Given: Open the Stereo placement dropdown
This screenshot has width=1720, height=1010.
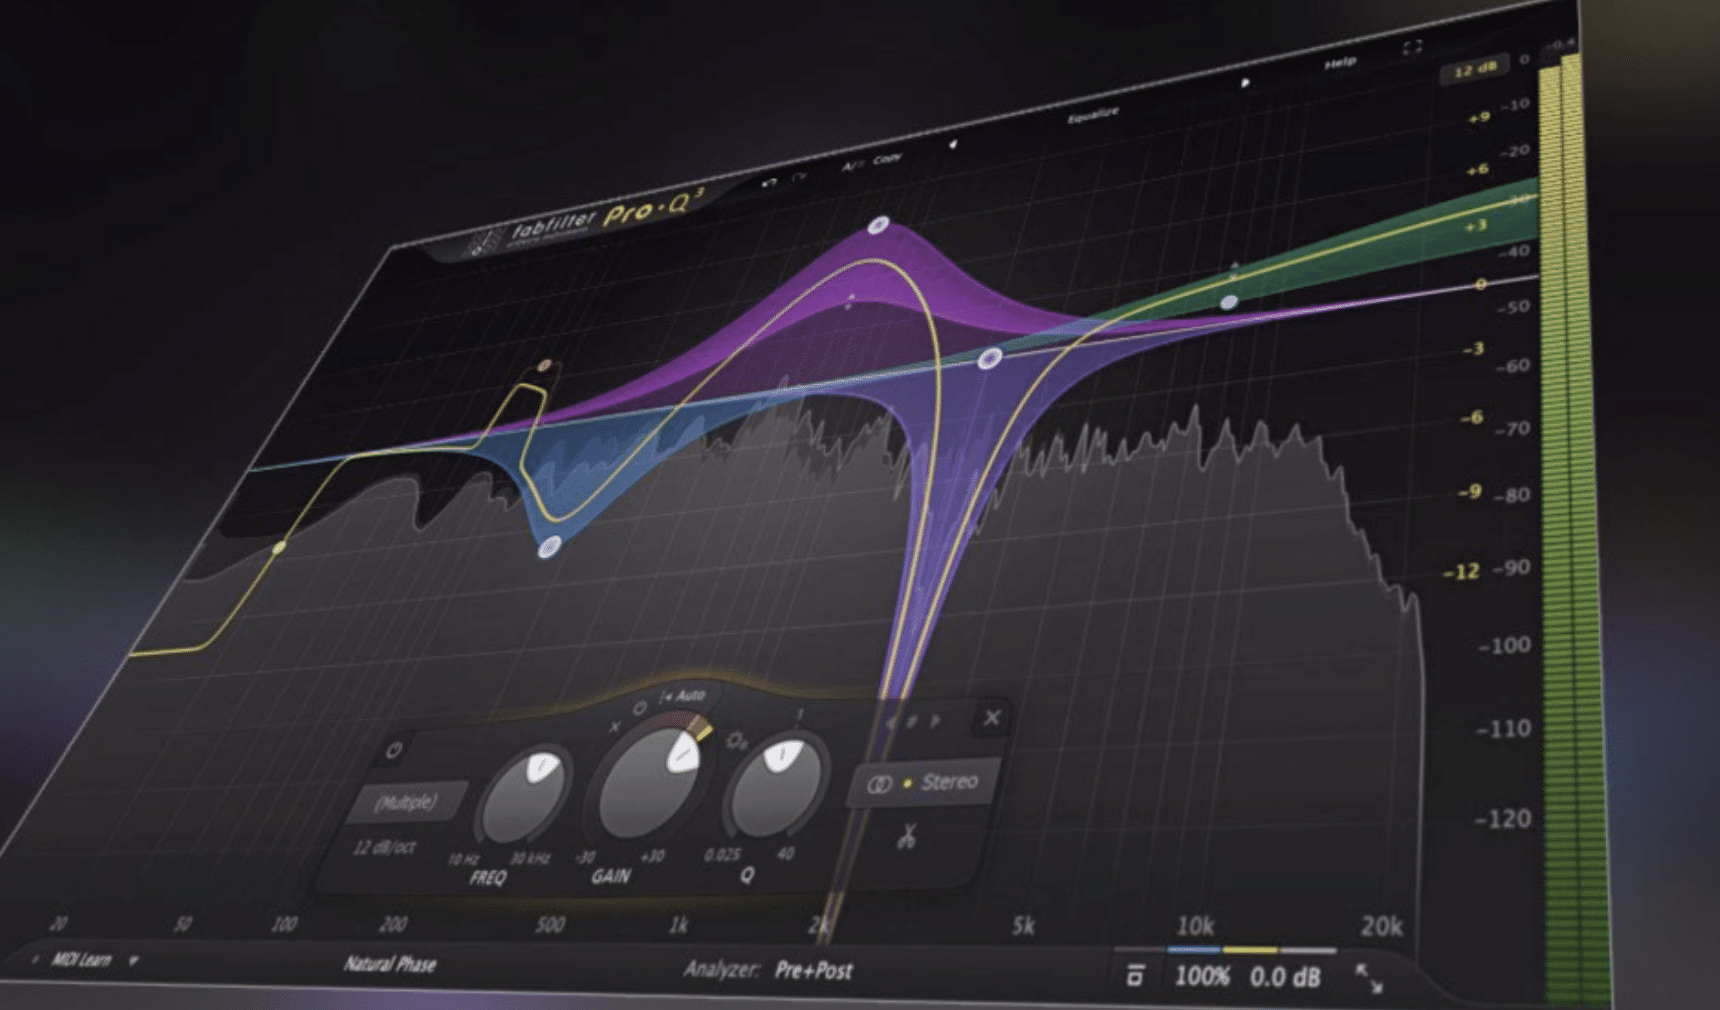Looking at the screenshot, I should coord(924,783).
